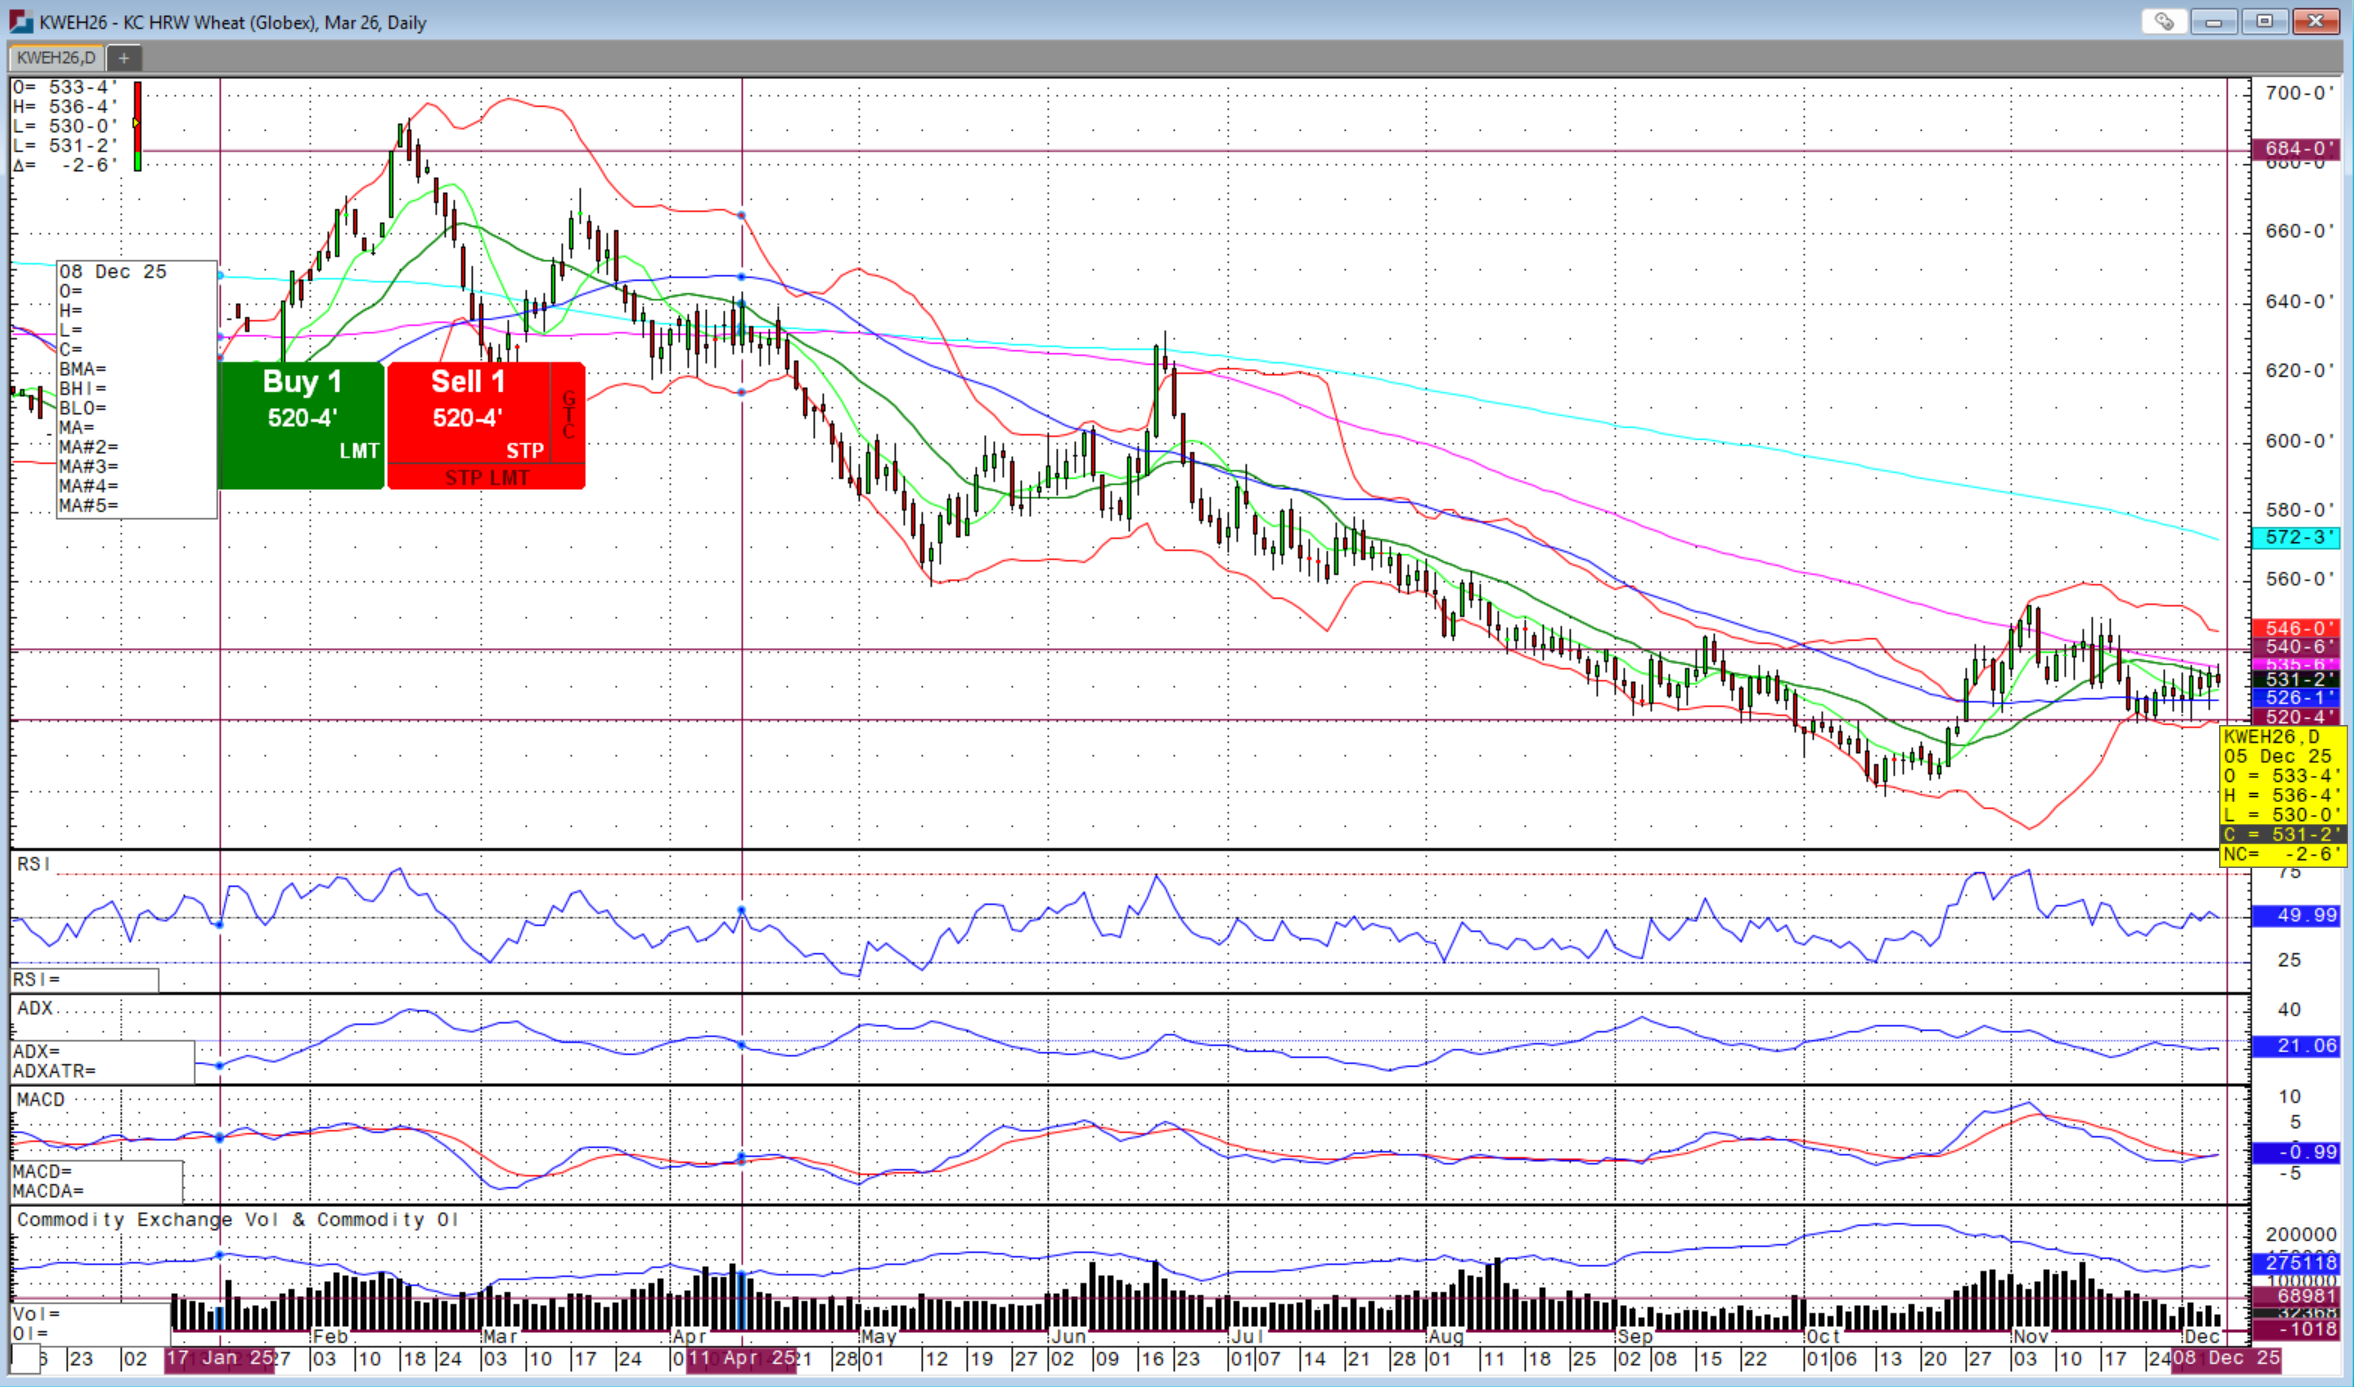Add a new chart tab with plus
Image resolution: width=2354 pixels, height=1387 pixels.
click(x=124, y=58)
